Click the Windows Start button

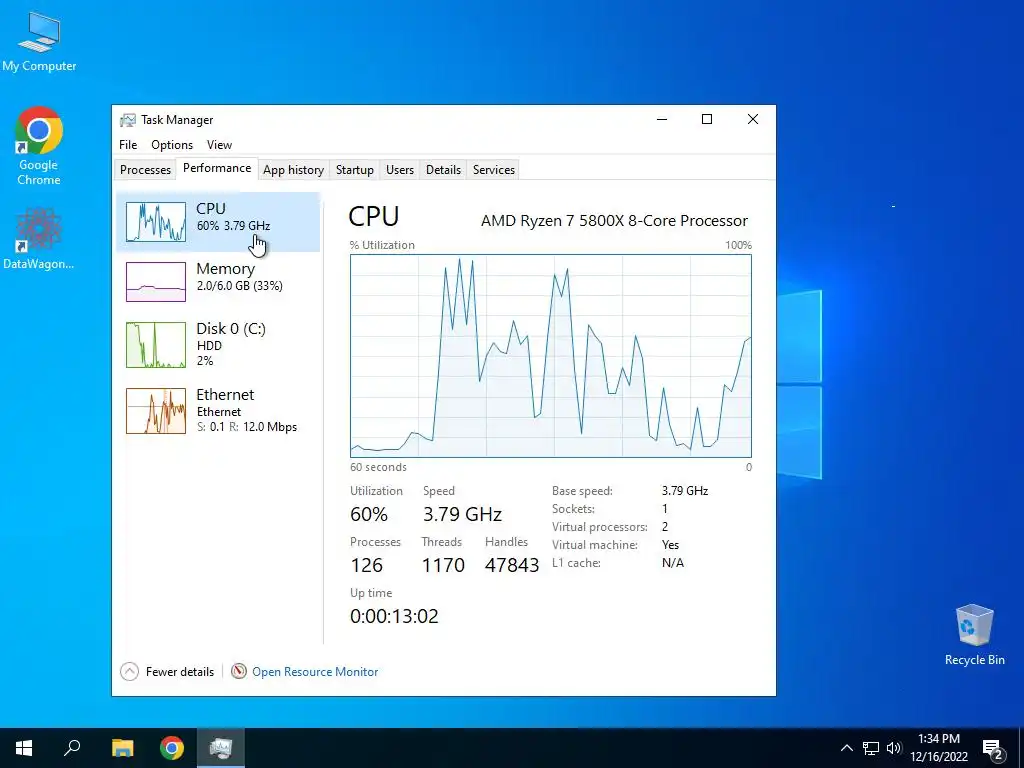pyautogui.click(x=24, y=748)
